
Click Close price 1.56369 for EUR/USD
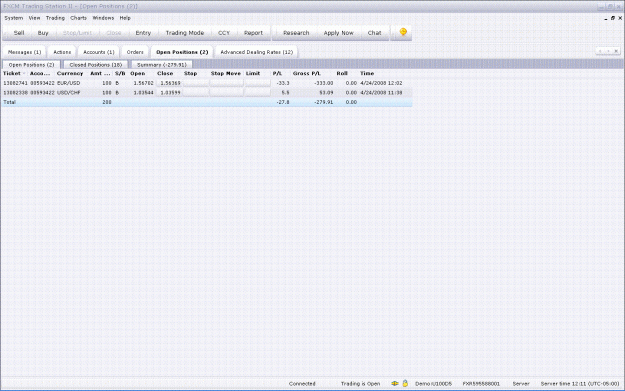click(170, 83)
